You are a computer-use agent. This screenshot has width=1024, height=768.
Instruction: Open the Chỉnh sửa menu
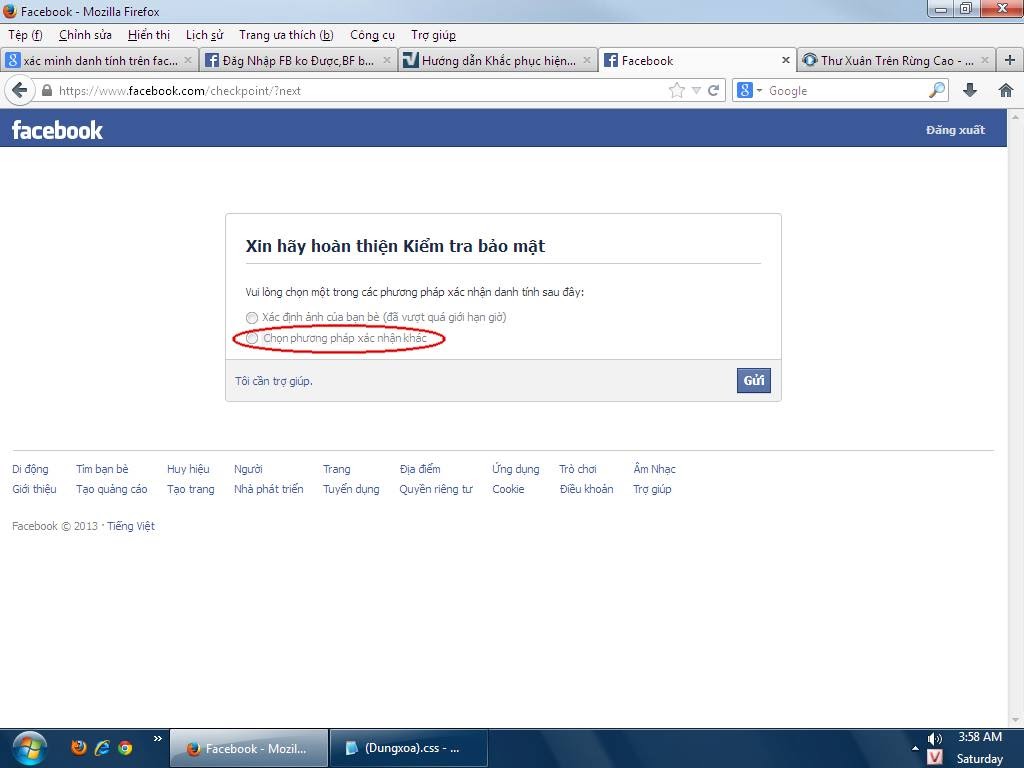85,35
